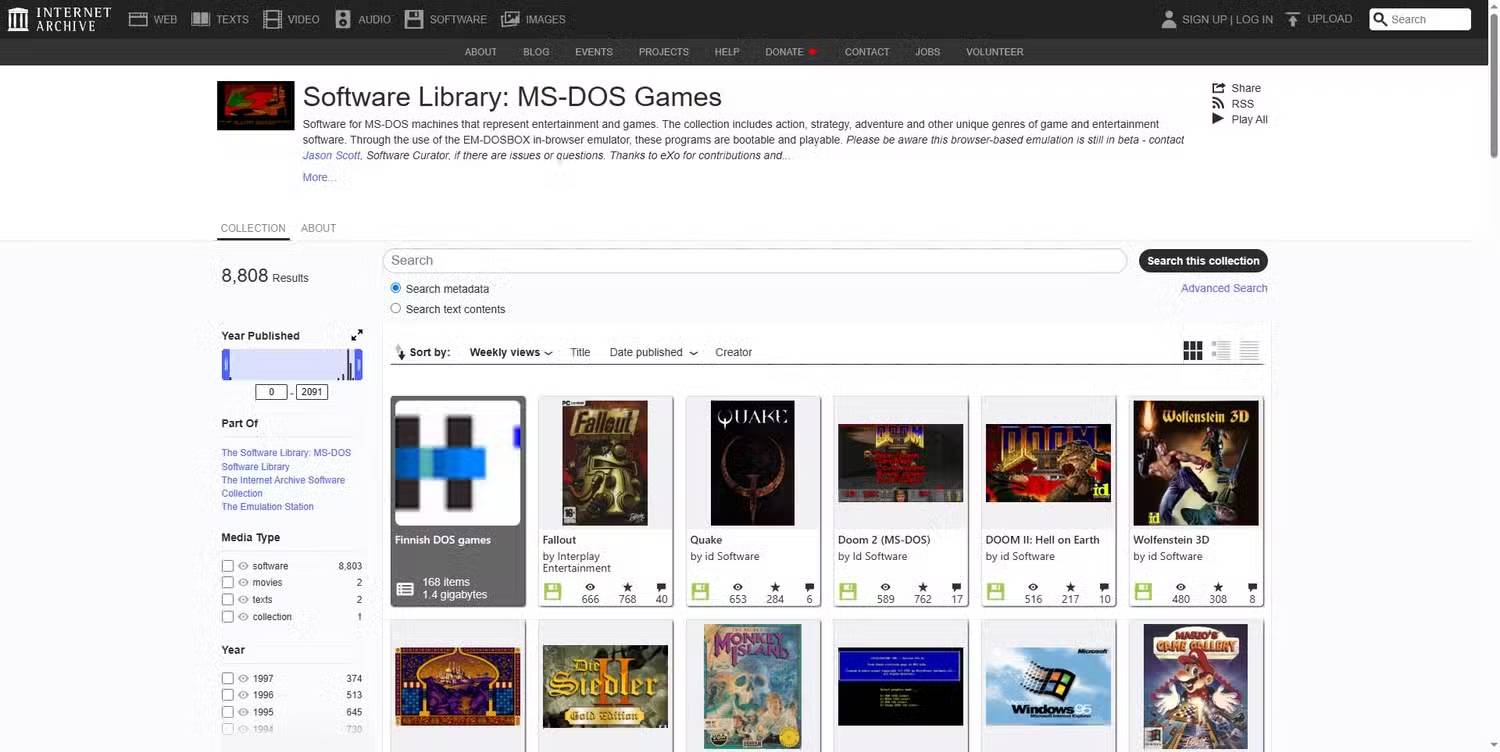Click the Fallout favorites star icon

(x=628, y=587)
